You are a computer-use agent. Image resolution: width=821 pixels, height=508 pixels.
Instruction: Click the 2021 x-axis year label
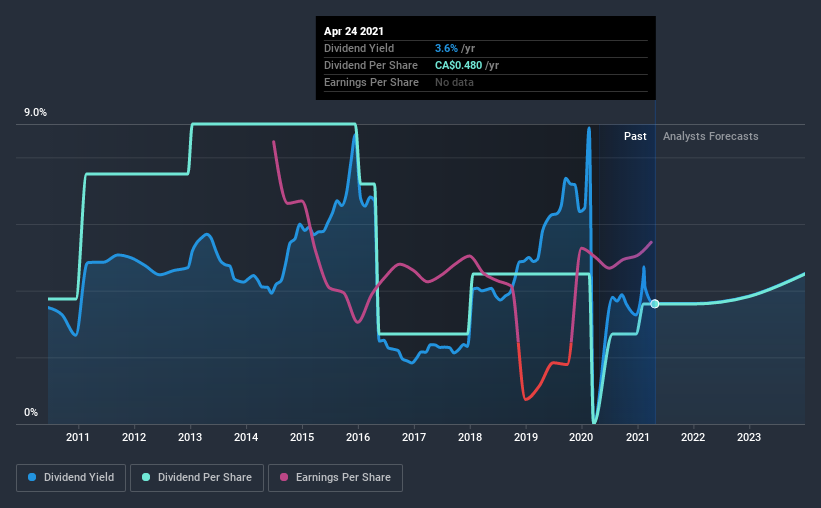click(x=638, y=437)
